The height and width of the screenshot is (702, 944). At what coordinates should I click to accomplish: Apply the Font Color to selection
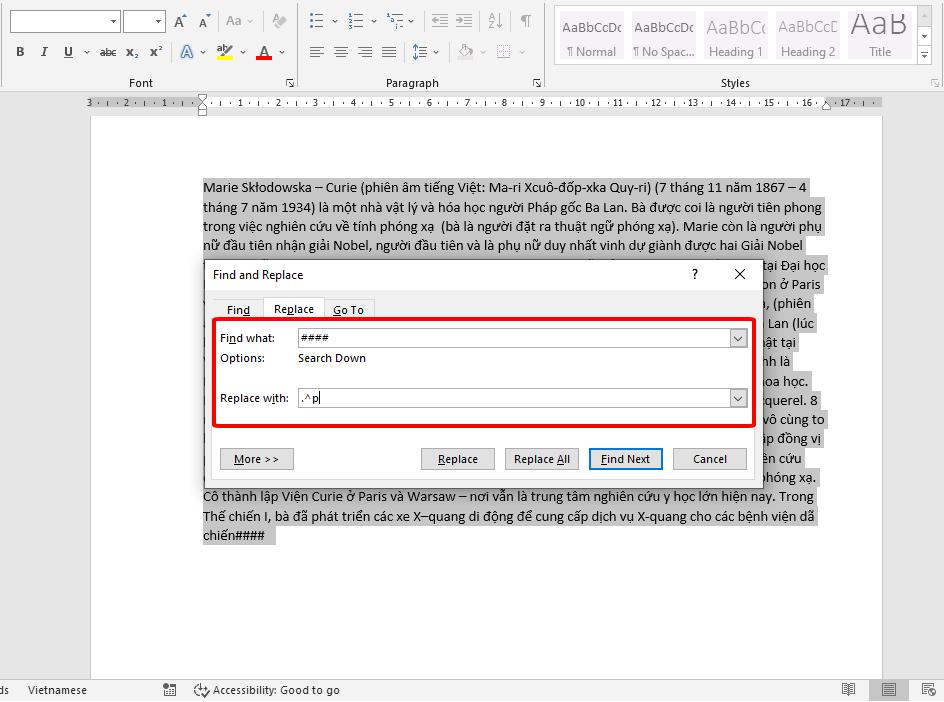point(264,52)
